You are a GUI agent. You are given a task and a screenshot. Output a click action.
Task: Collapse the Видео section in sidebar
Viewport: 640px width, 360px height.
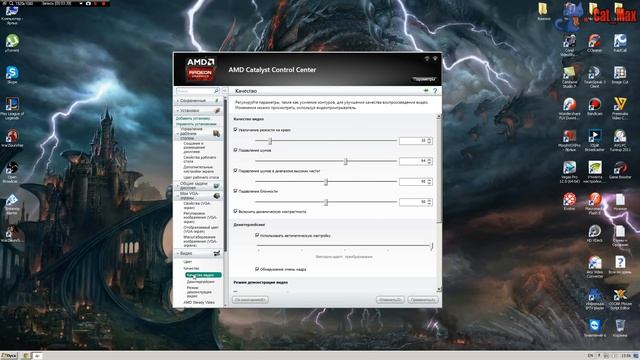(x=178, y=253)
